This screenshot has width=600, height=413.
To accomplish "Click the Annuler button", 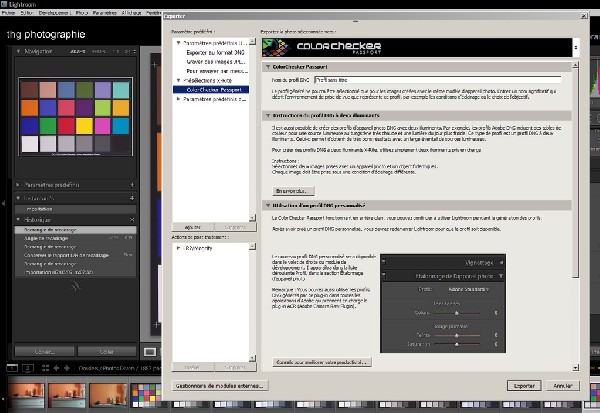I will click(562, 385).
